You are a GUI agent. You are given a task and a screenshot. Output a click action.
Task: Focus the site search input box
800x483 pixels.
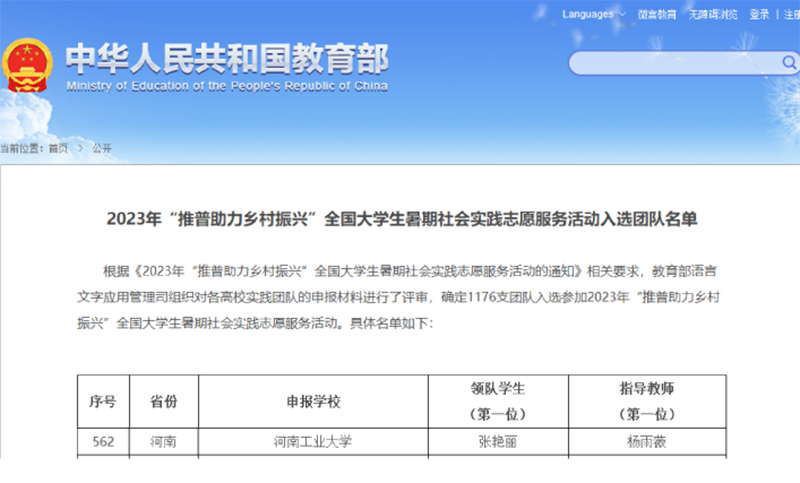[670, 63]
